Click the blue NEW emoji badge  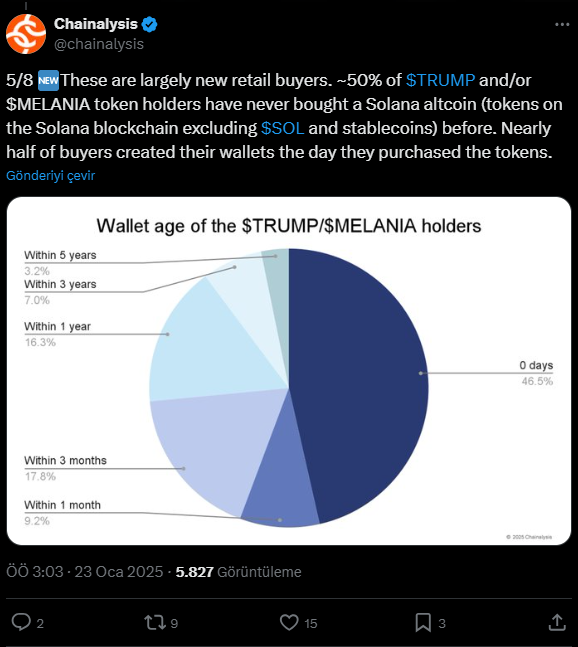pyautogui.click(x=48, y=80)
